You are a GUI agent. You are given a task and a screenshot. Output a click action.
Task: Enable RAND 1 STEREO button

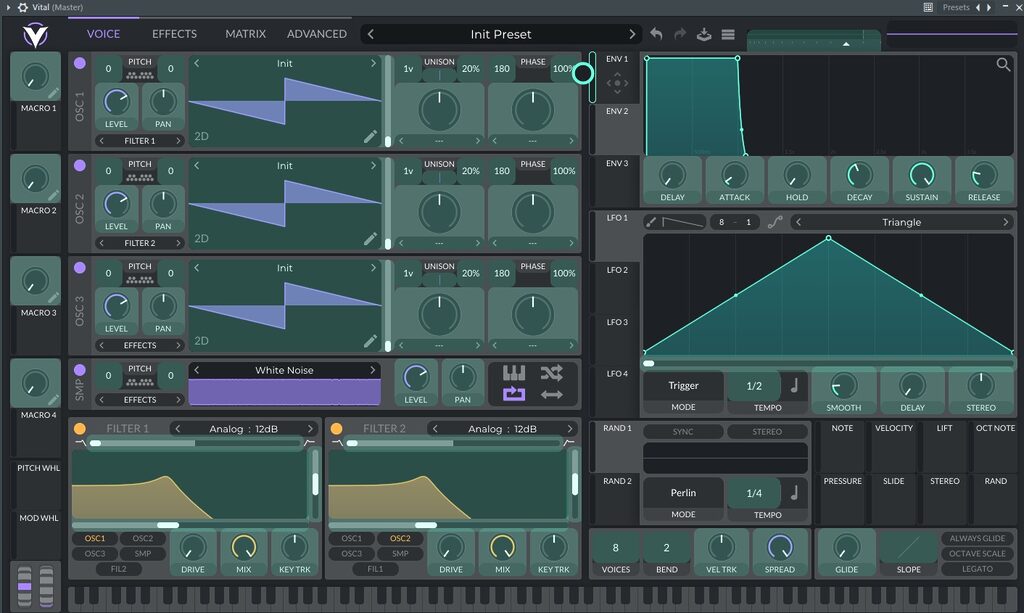[767, 432]
